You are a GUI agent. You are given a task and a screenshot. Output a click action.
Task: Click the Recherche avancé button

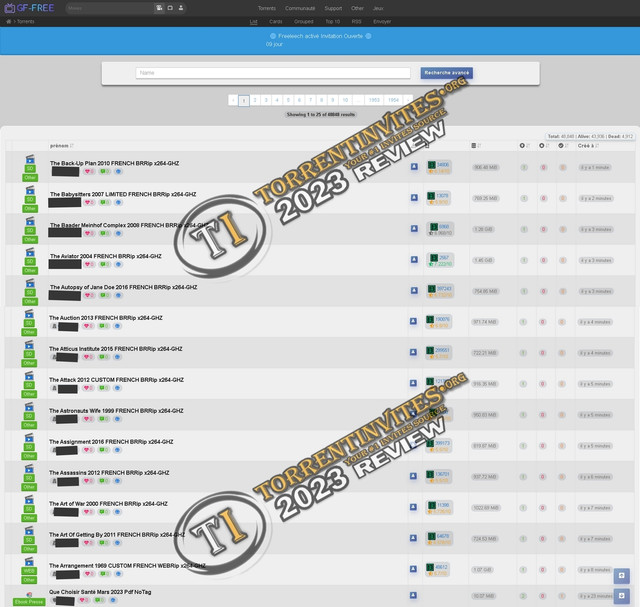(x=447, y=73)
